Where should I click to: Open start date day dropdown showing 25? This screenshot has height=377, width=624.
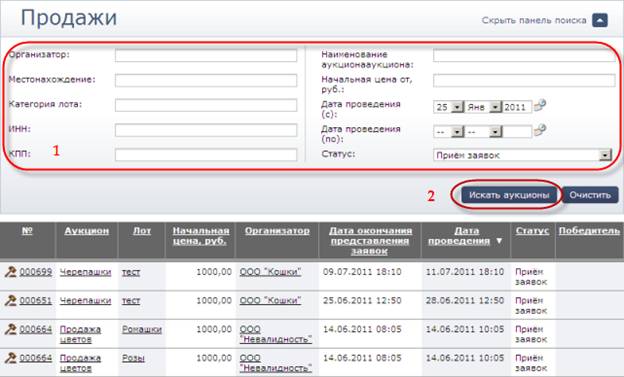pos(457,107)
